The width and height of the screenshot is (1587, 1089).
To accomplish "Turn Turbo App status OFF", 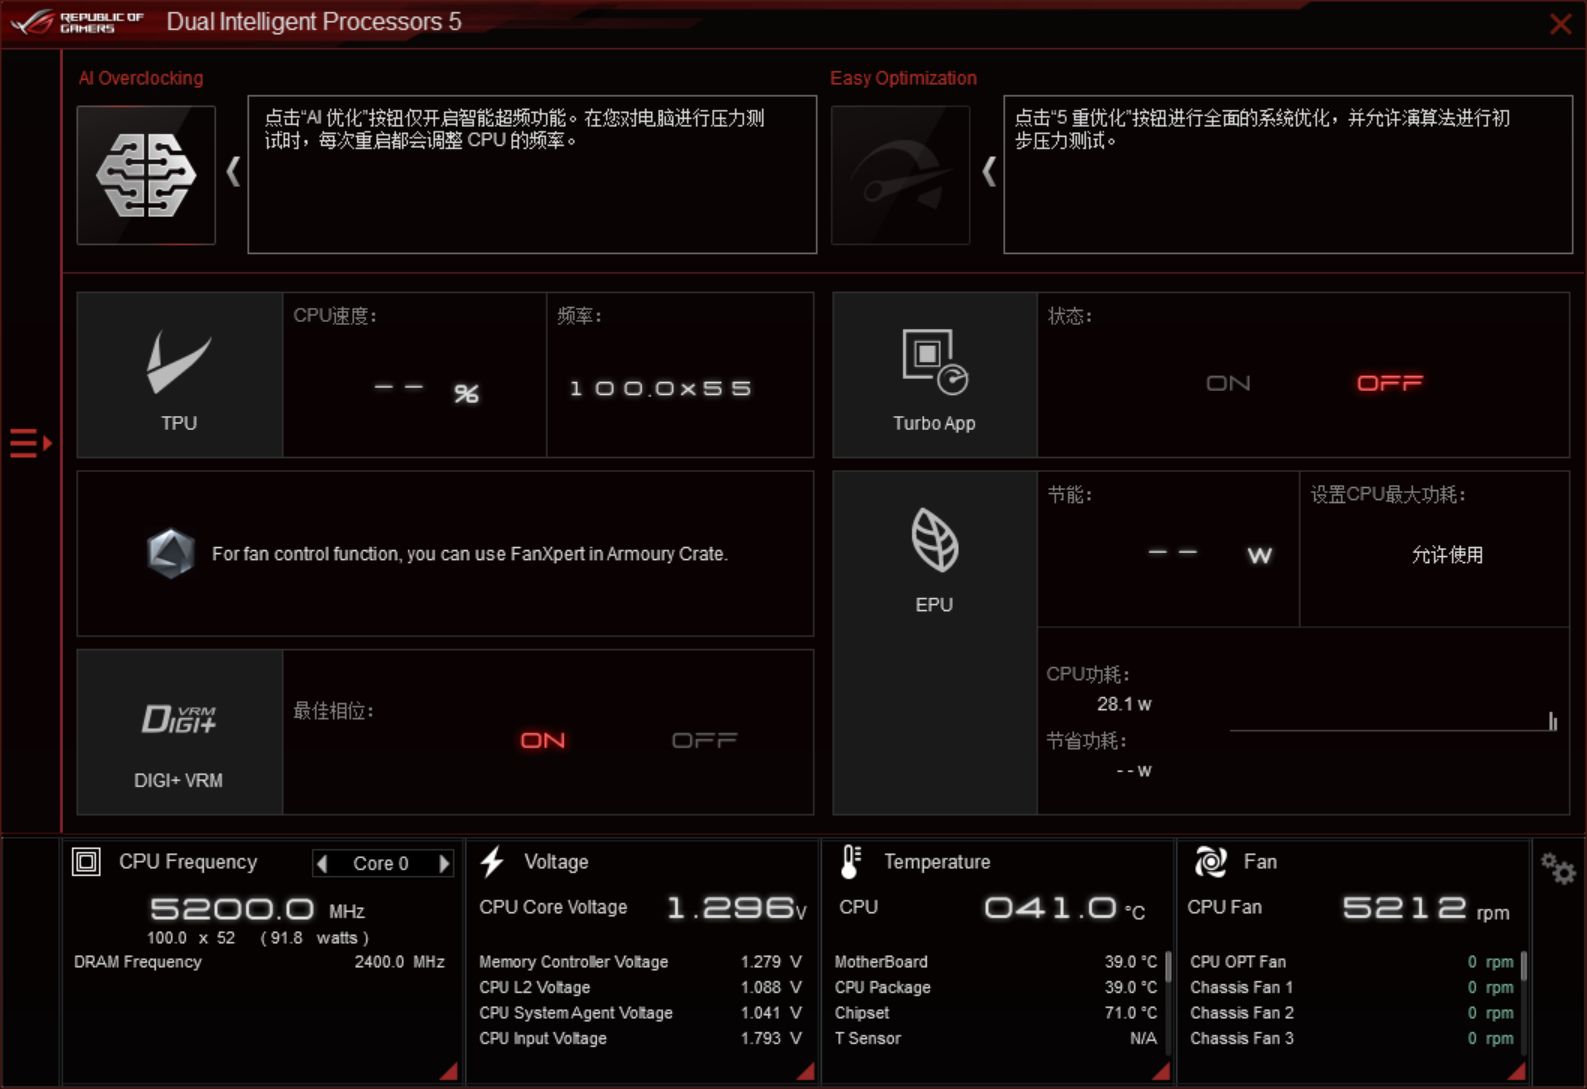I will (1389, 383).
